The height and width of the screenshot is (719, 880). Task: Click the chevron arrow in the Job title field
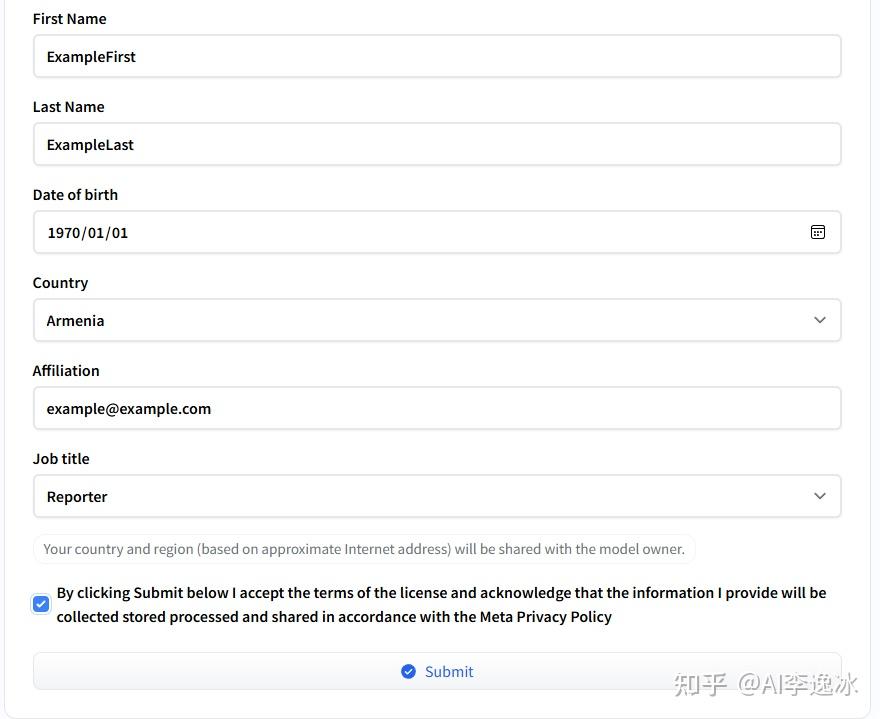point(820,497)
